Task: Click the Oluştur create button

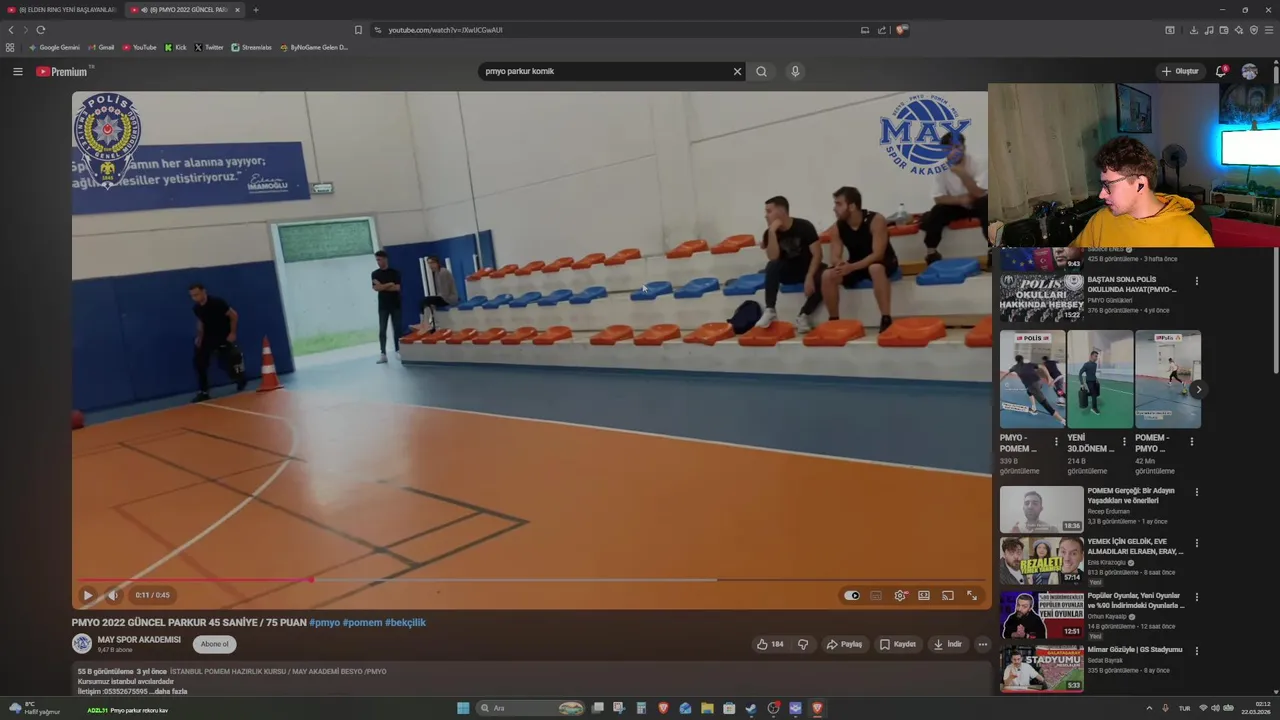Action: coord(1180,71)
